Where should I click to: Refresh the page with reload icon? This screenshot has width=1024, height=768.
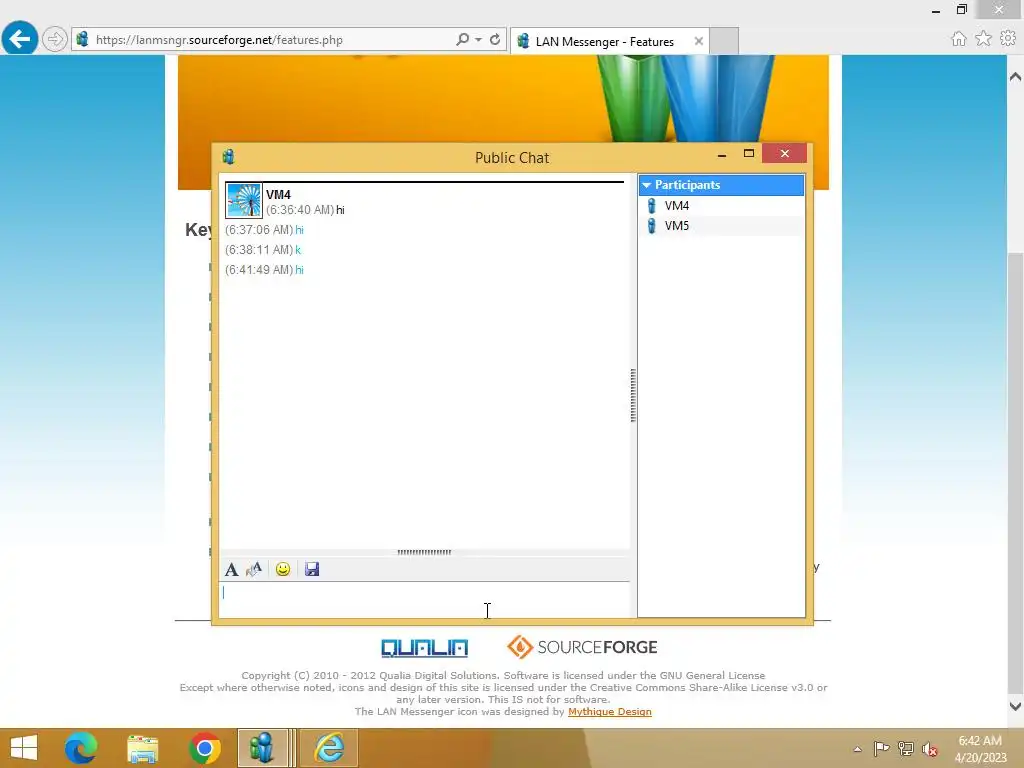pyautogui.click(x=495, y=39)
